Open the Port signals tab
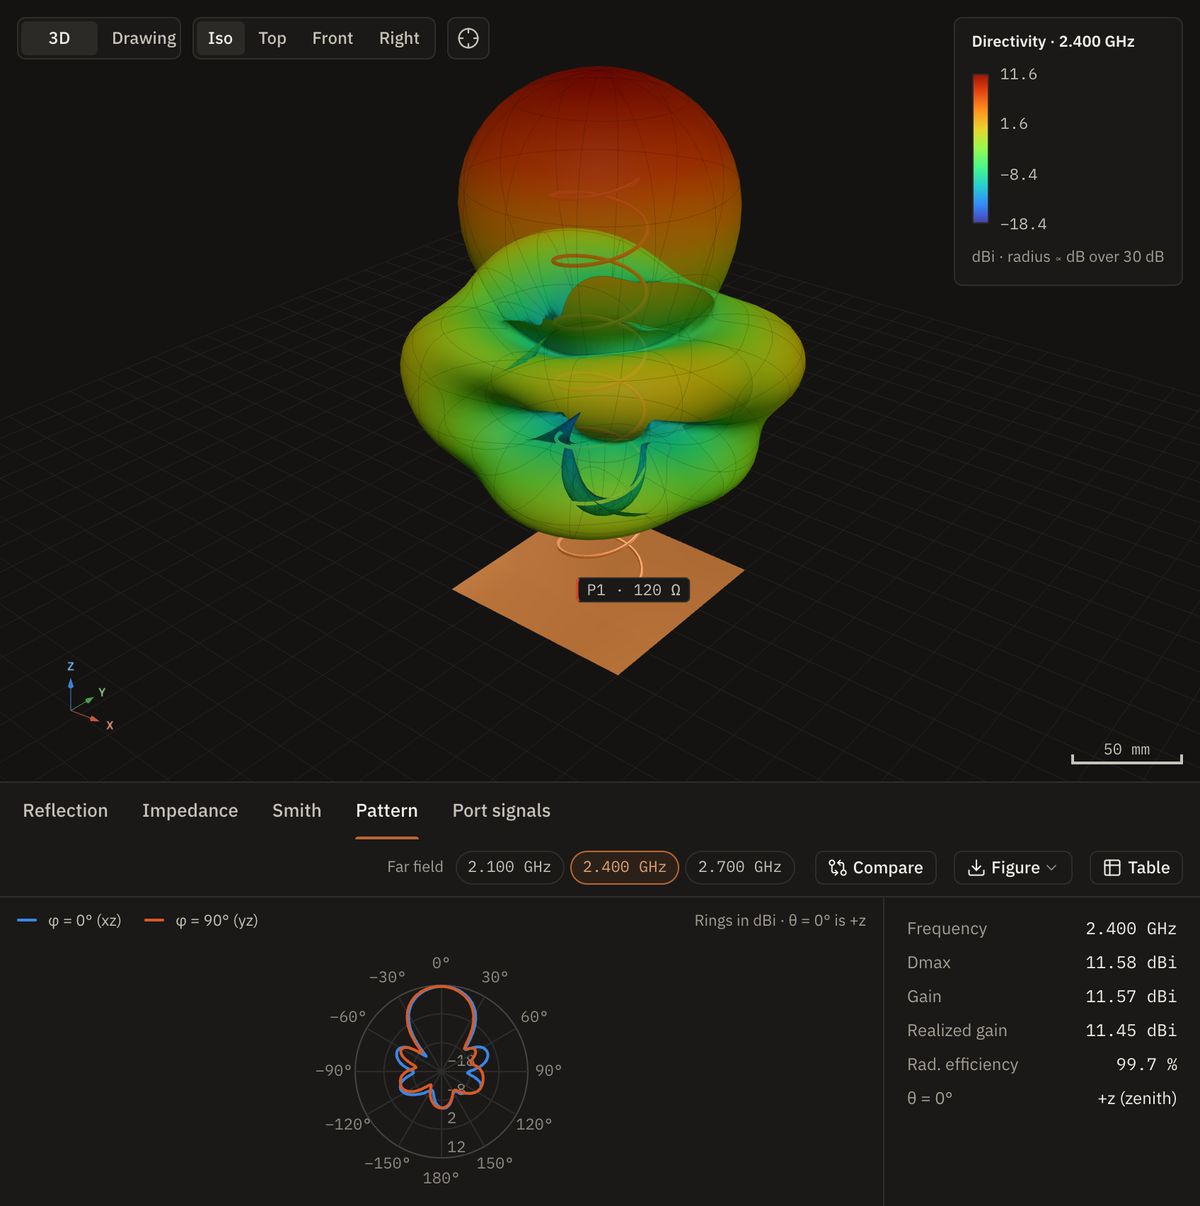This screenshot has height=1206, width=1200. (x=501, y=811)
